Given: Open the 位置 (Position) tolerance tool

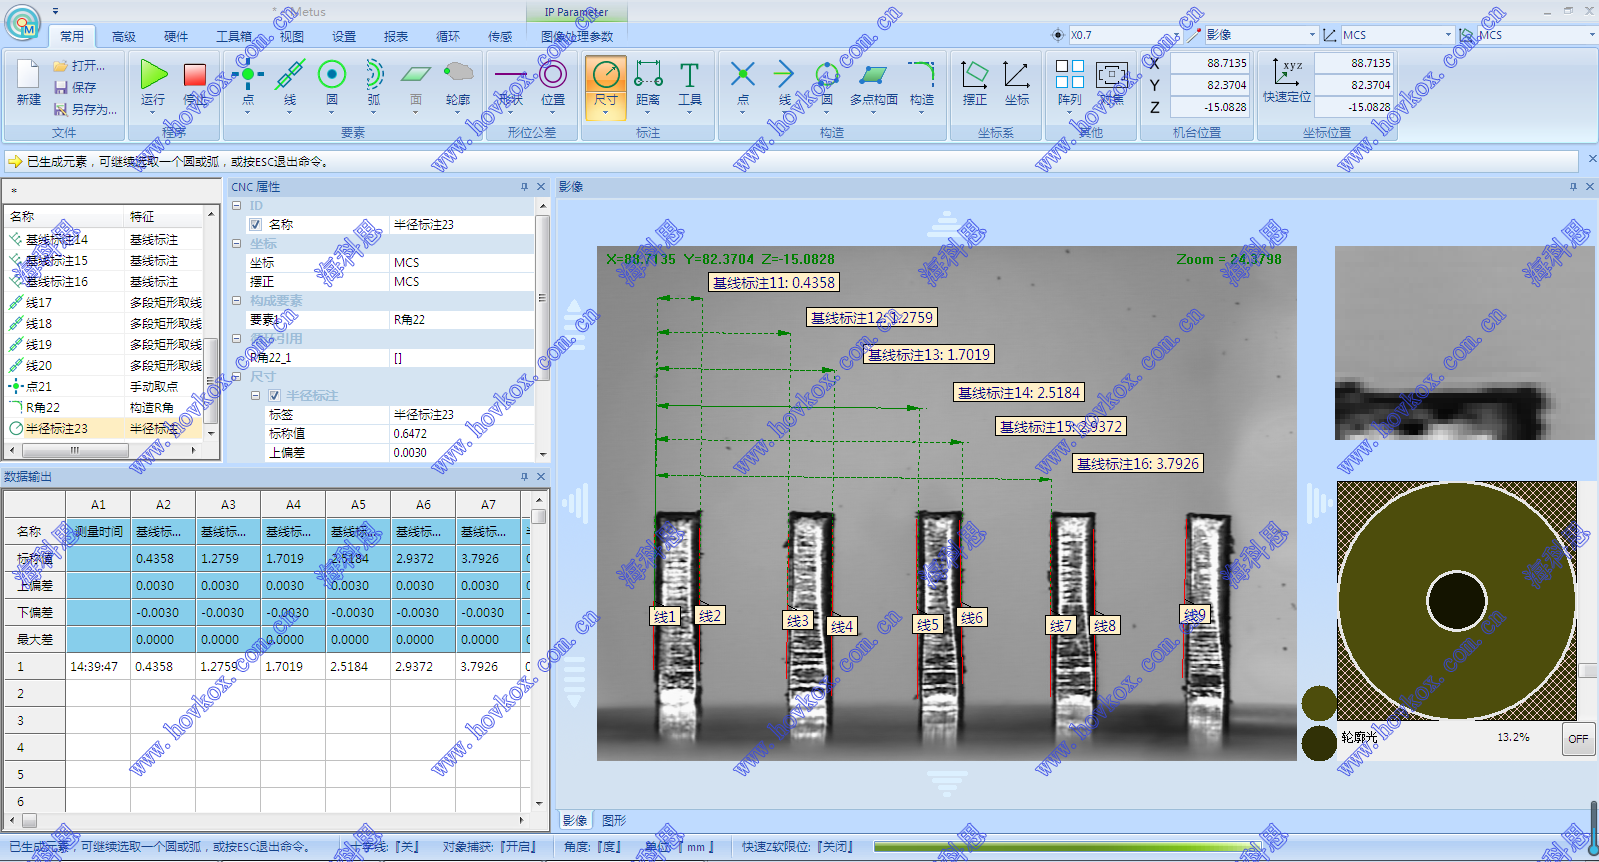Looking at the screenshot, I should pyautogui.click(x=553, y=76).
